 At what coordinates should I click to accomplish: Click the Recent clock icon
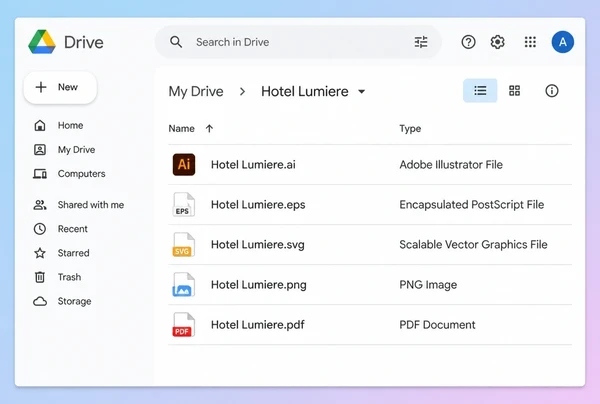point(40,229)
